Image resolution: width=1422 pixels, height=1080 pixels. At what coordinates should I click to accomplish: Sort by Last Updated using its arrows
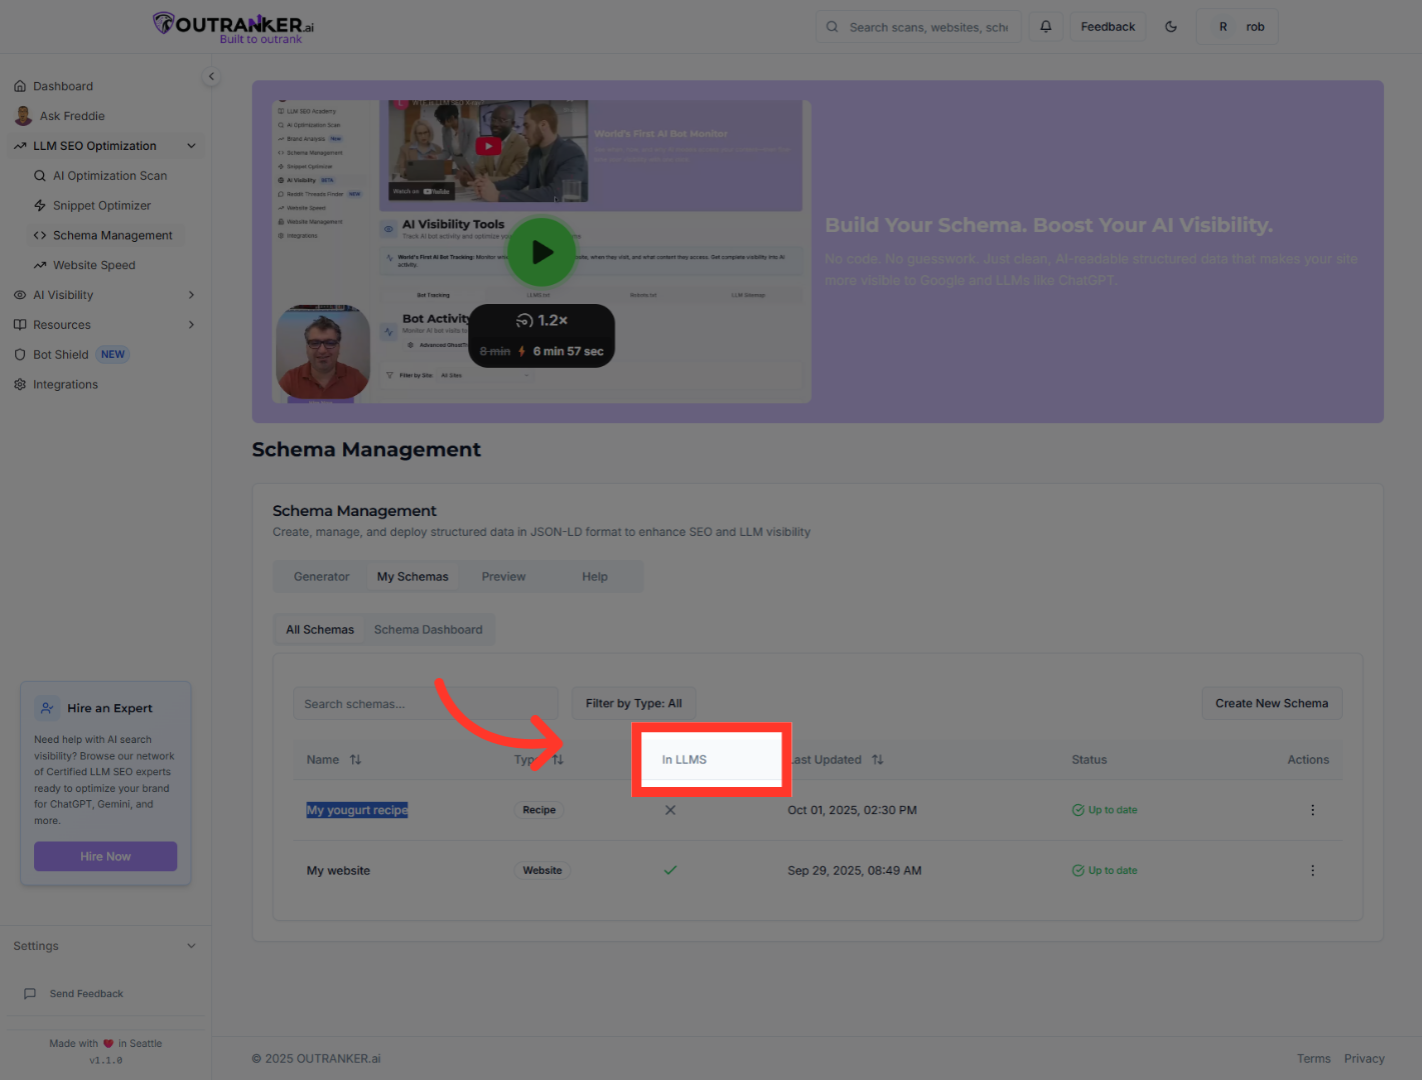[877, 760]
